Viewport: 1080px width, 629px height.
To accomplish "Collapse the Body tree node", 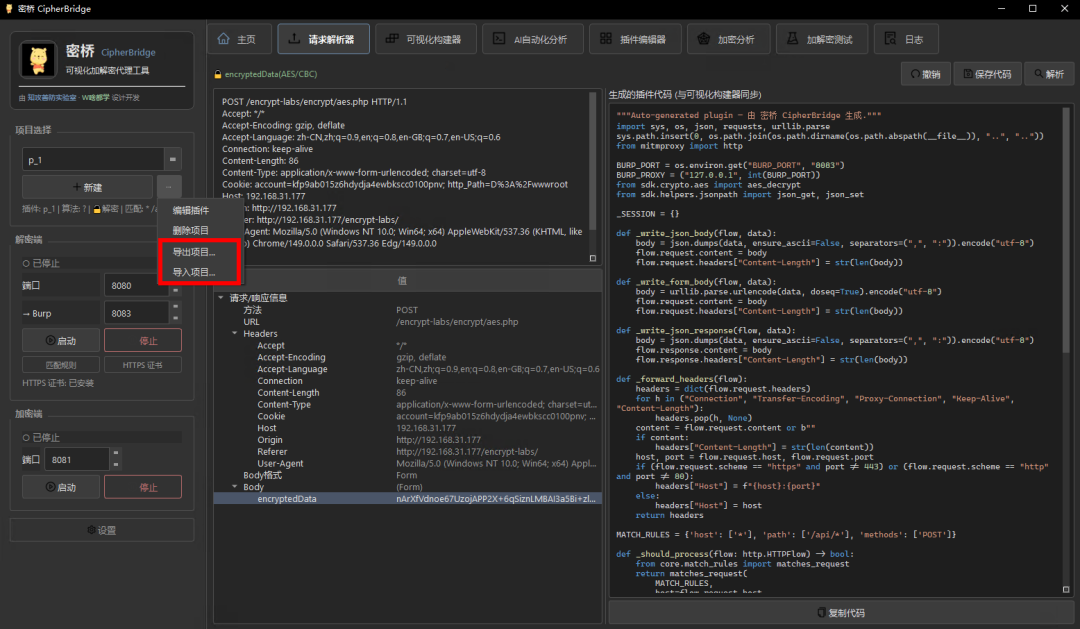I will [x=235, y=487].
